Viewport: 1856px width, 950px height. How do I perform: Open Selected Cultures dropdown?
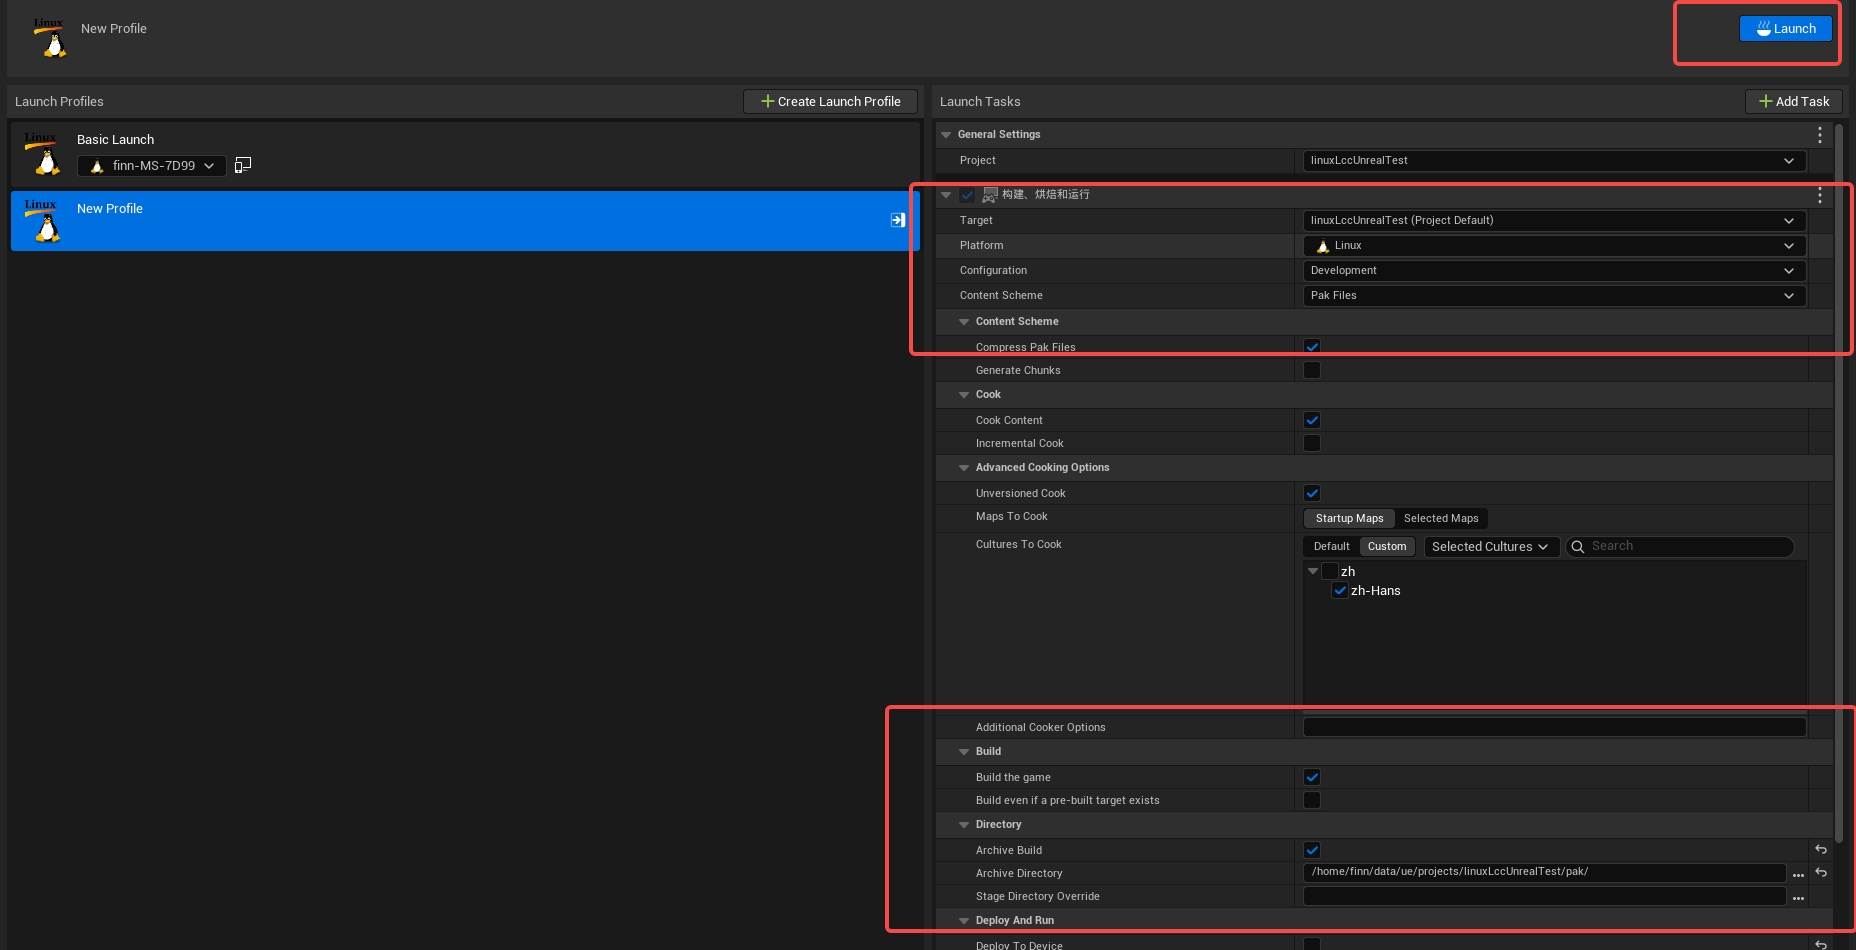1490,547
